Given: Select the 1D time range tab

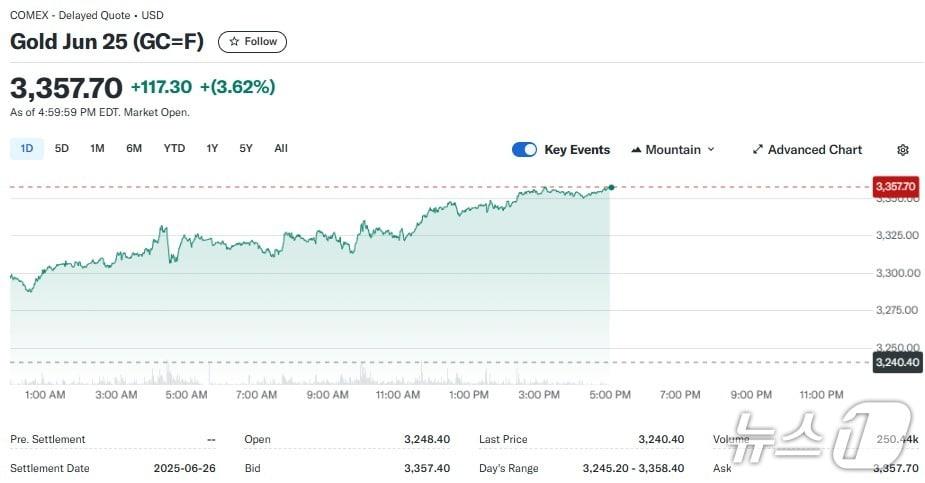Looking at the screenshot, I should 27,149.
